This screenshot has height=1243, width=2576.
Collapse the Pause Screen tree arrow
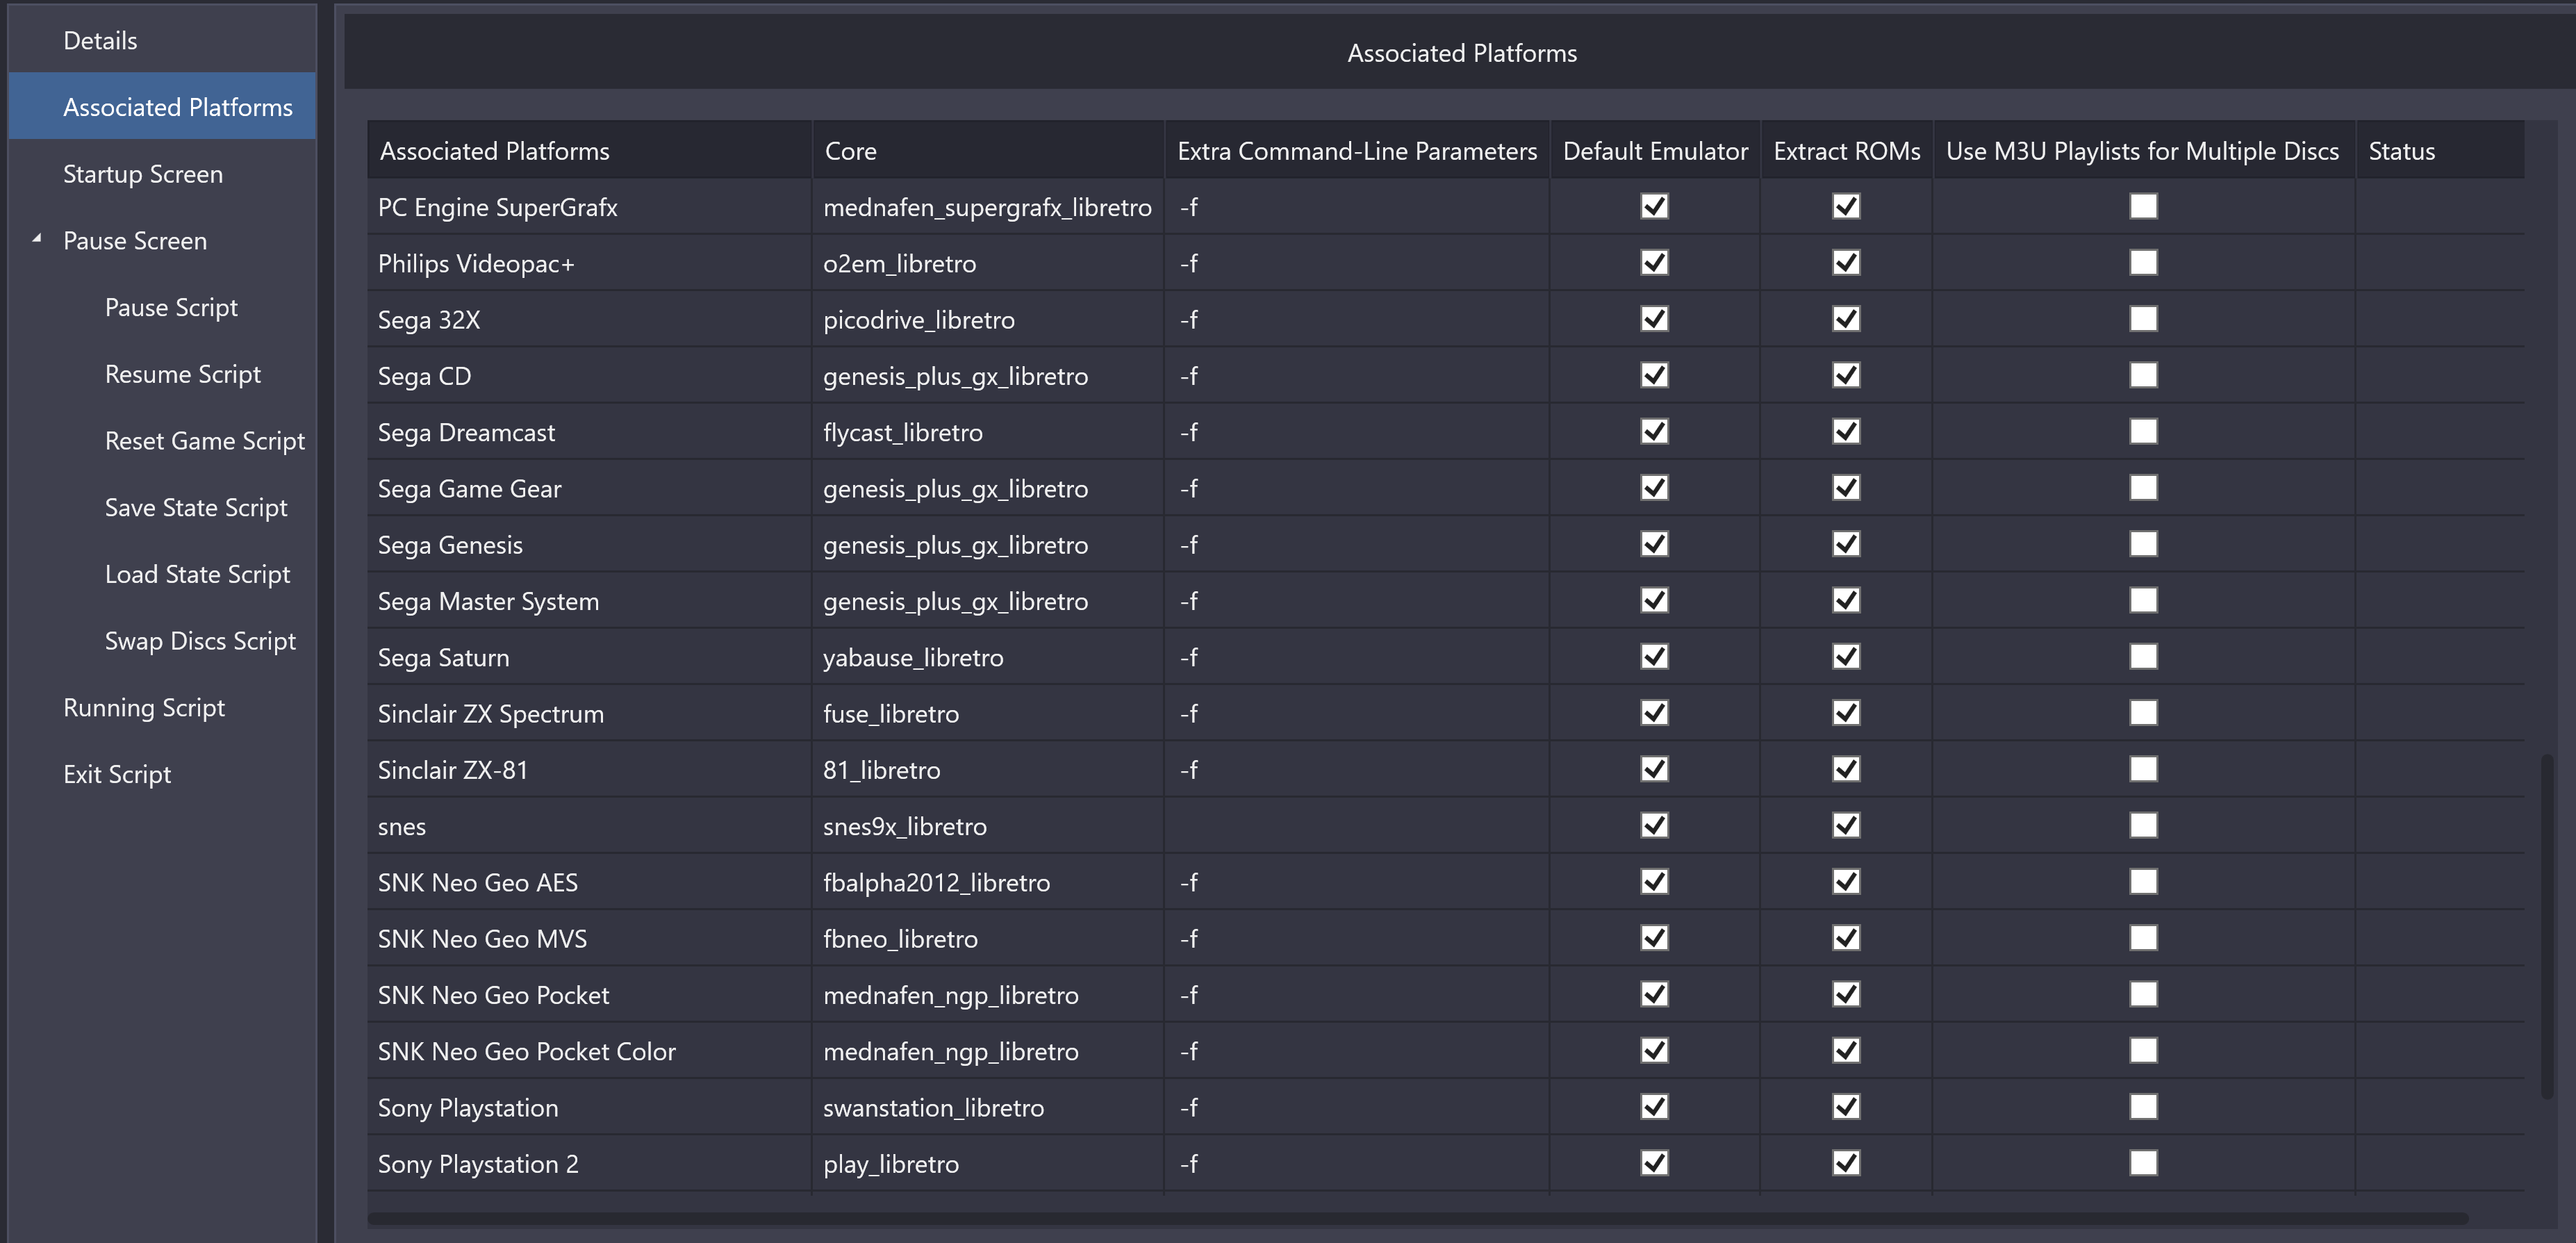point(37,239)
